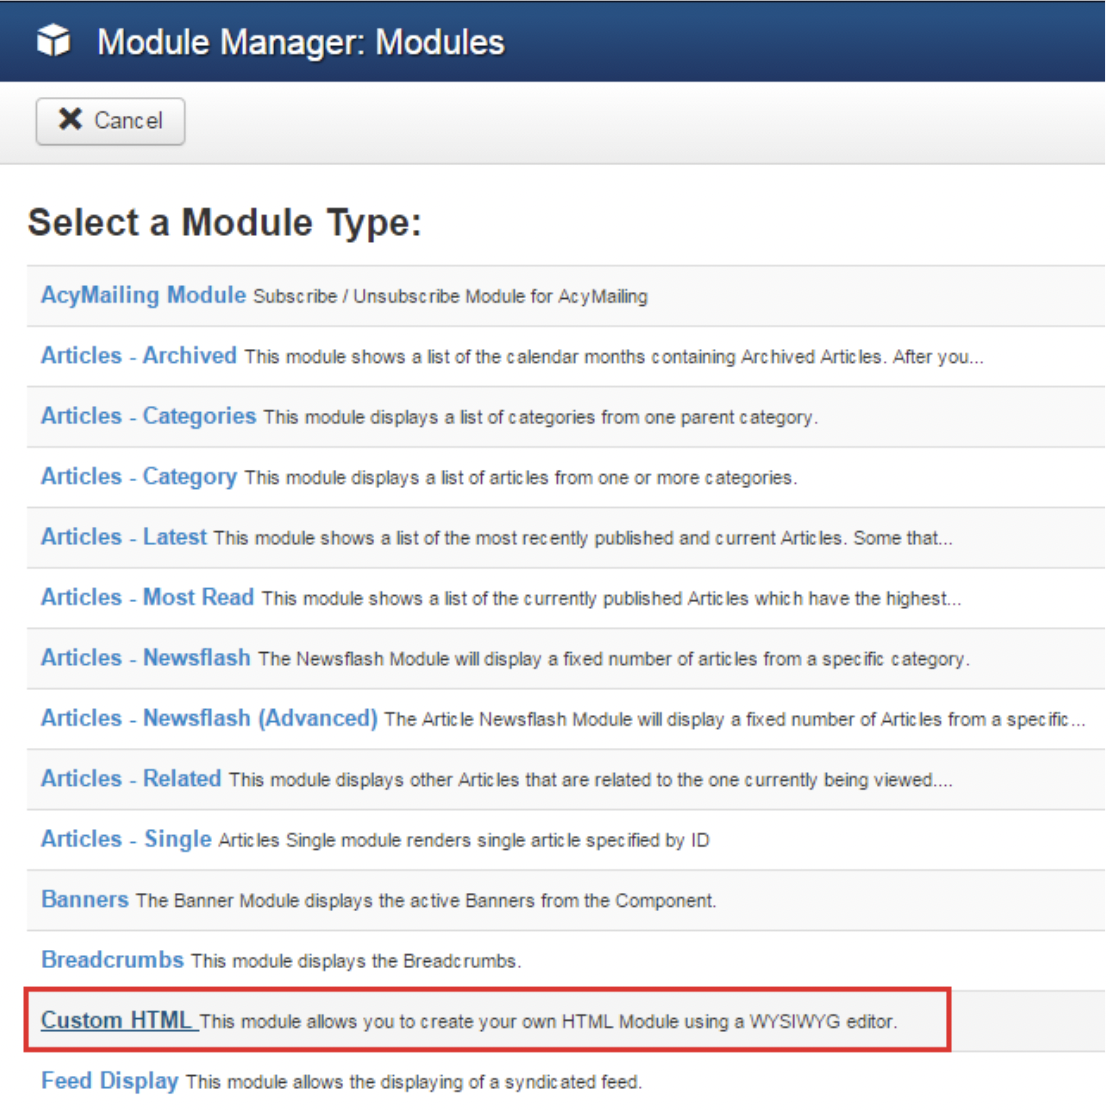The image size is (1110, 1110).
Task: Select Articles - Newsflash (Advanced) module
Action: (209, 718)
